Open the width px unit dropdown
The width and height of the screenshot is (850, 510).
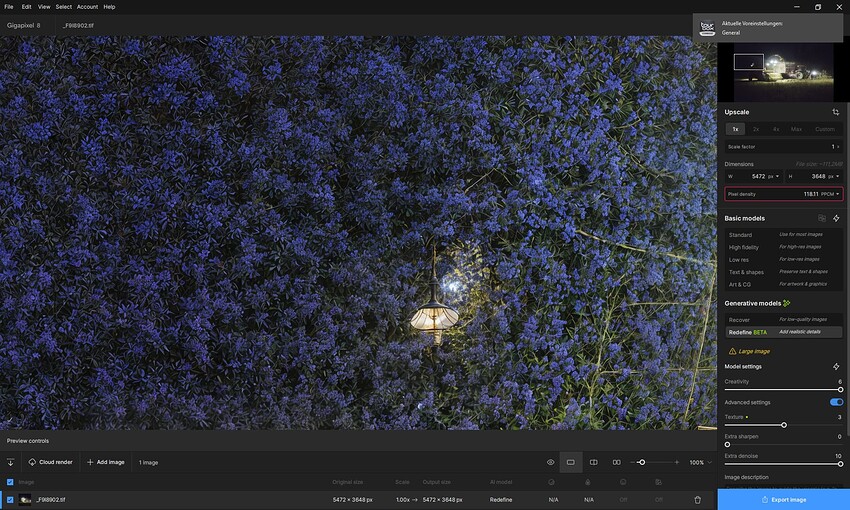(x=774, y=177)
